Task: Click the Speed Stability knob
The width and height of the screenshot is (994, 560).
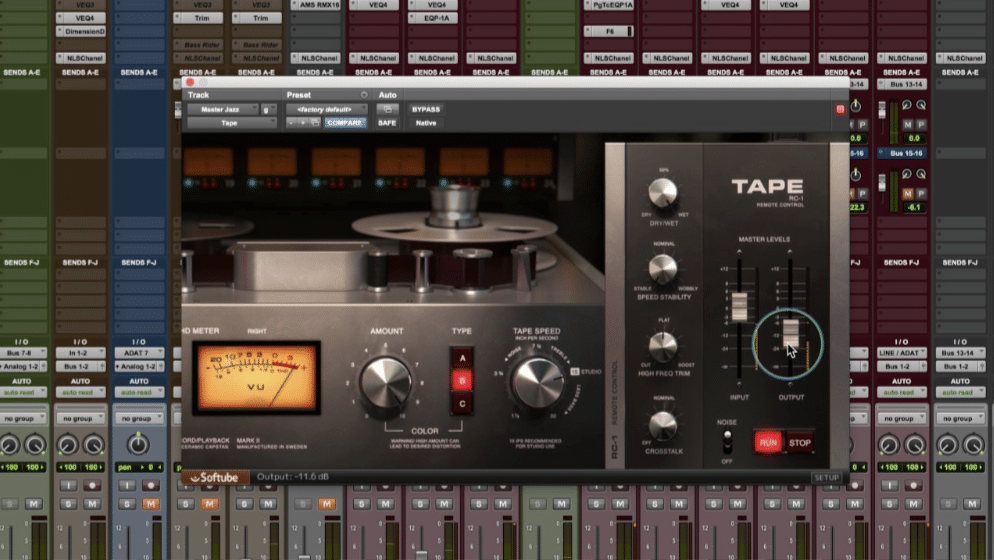Action: tap(662, 269)
